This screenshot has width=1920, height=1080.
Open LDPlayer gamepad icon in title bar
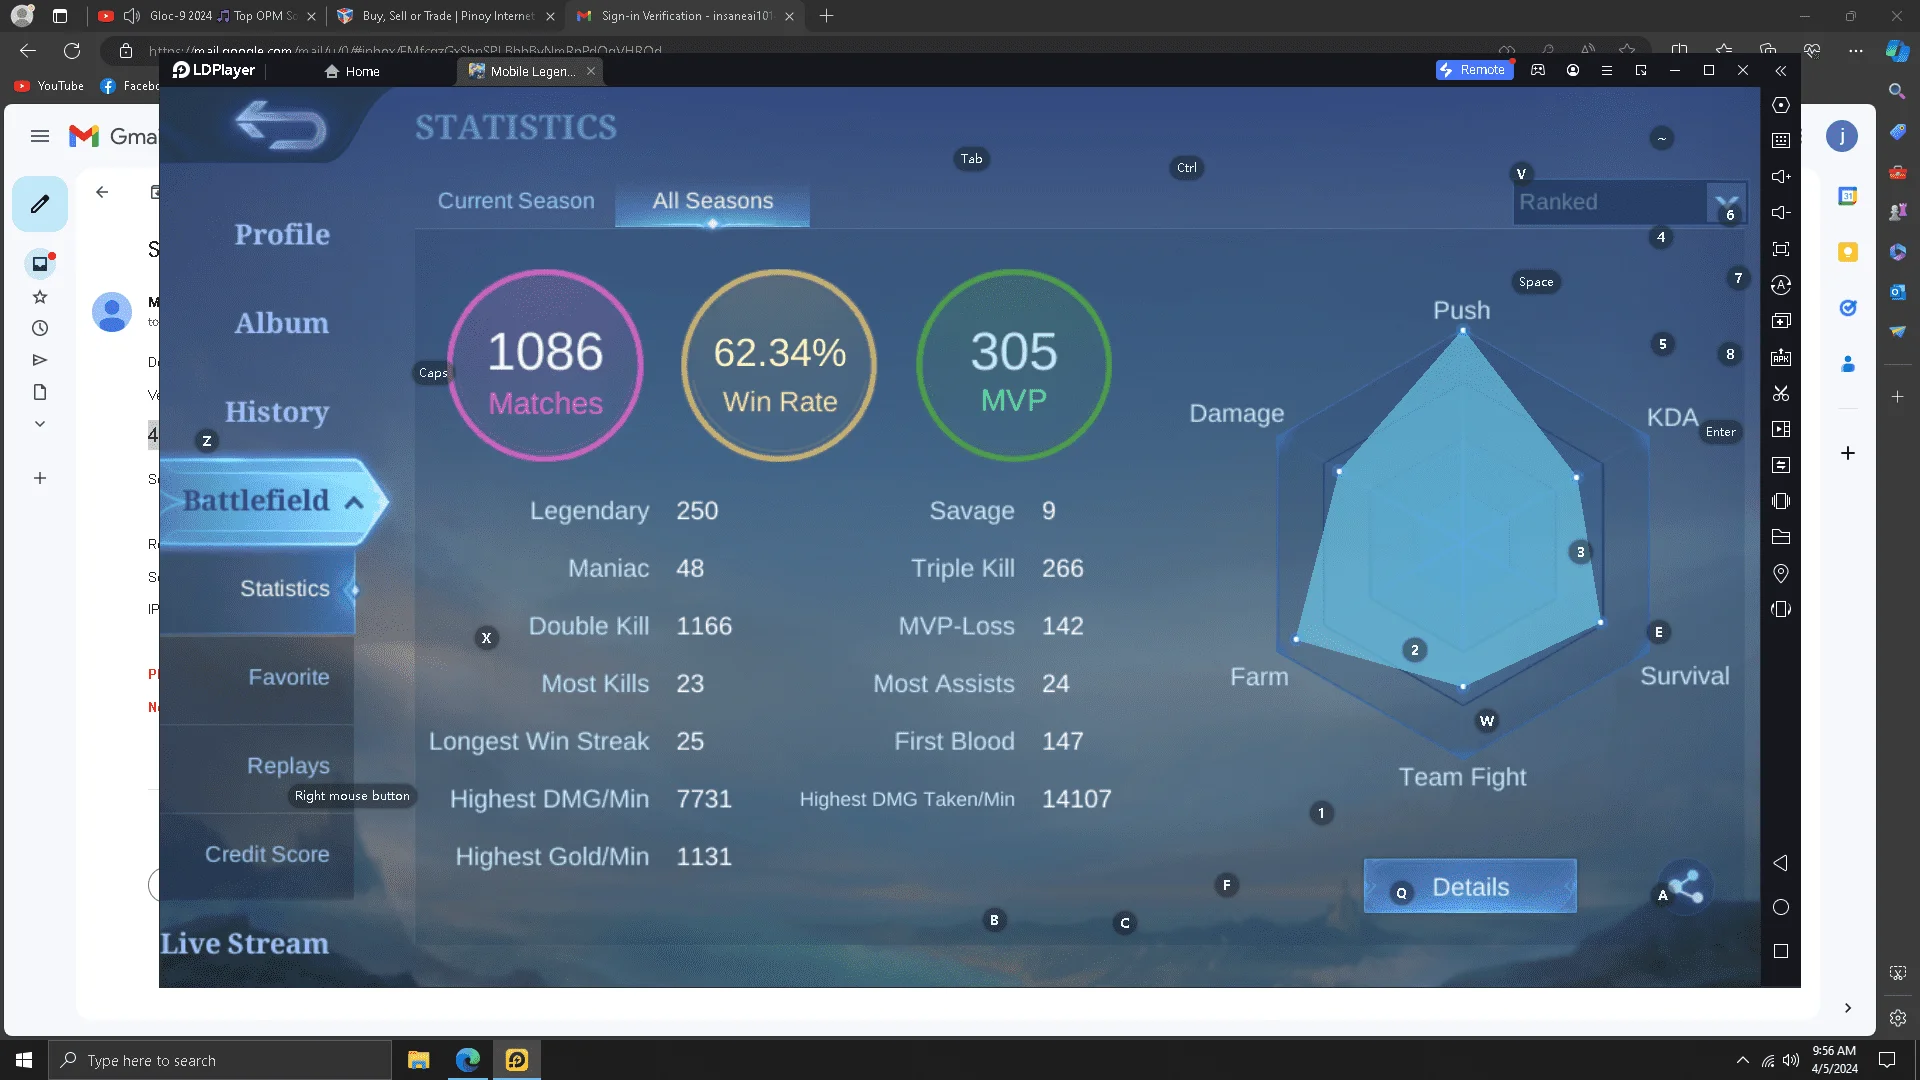click(x=1538, y=70)
